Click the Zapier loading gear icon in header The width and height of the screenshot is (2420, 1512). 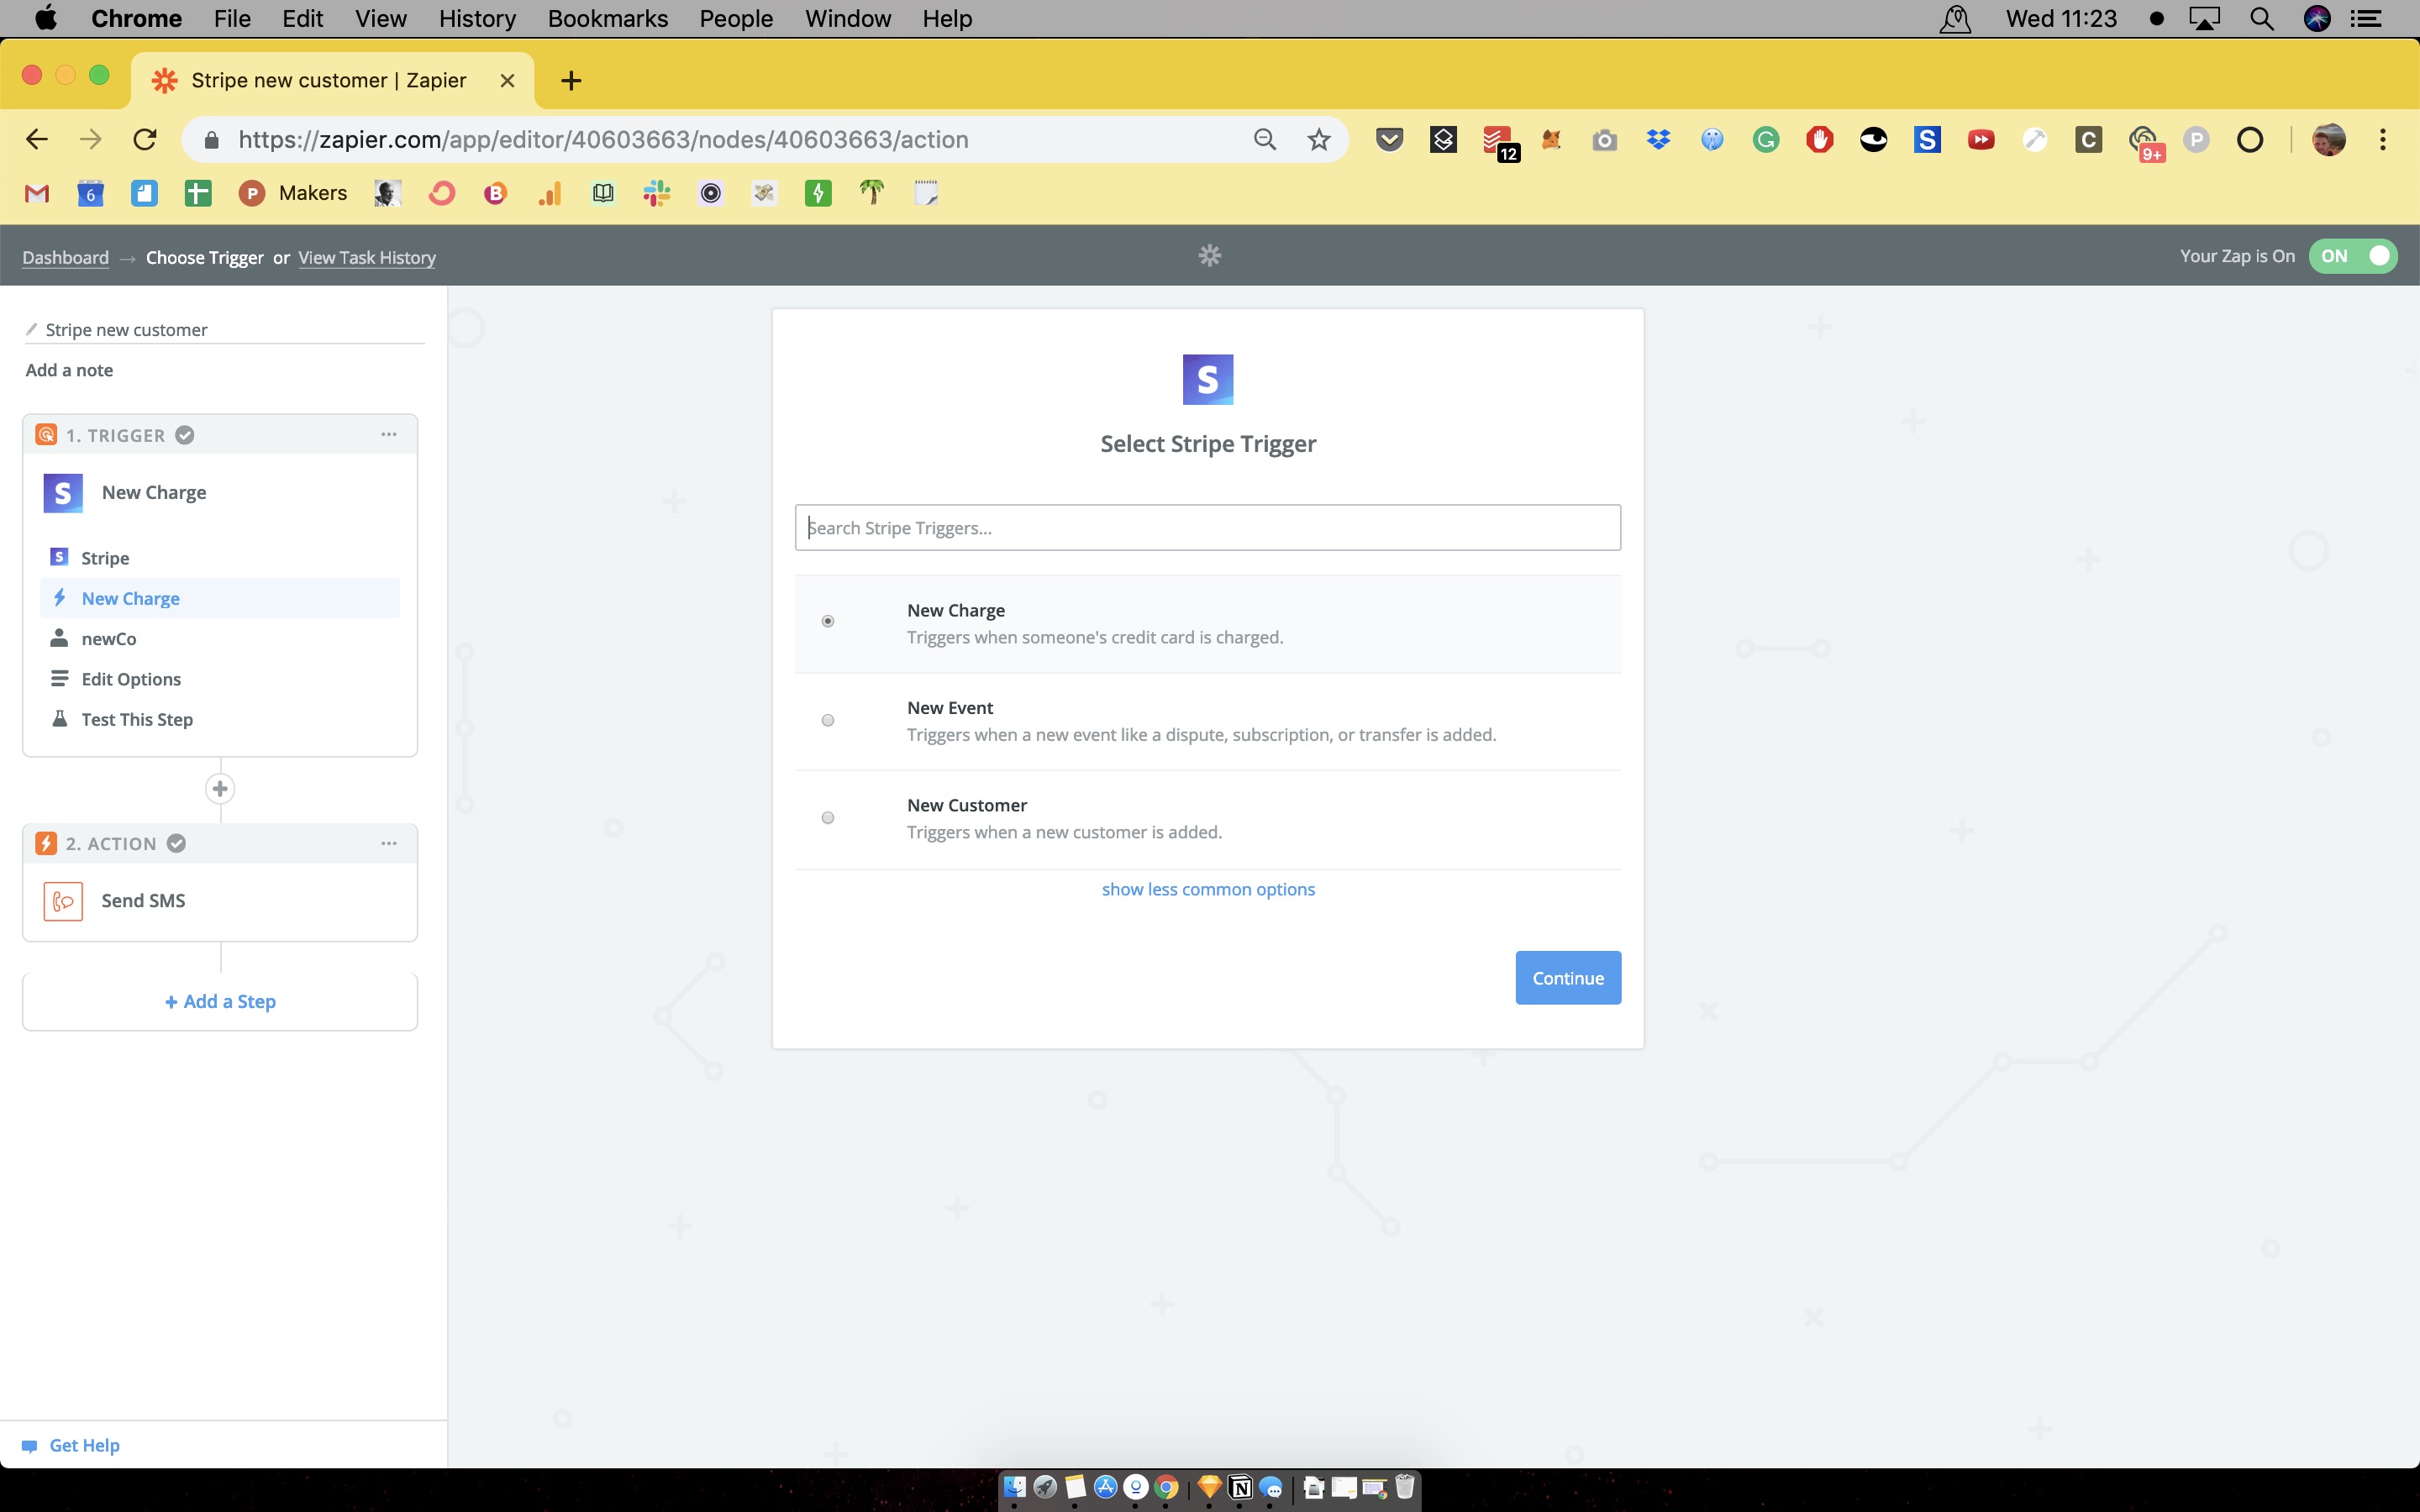click(1210, 256)
